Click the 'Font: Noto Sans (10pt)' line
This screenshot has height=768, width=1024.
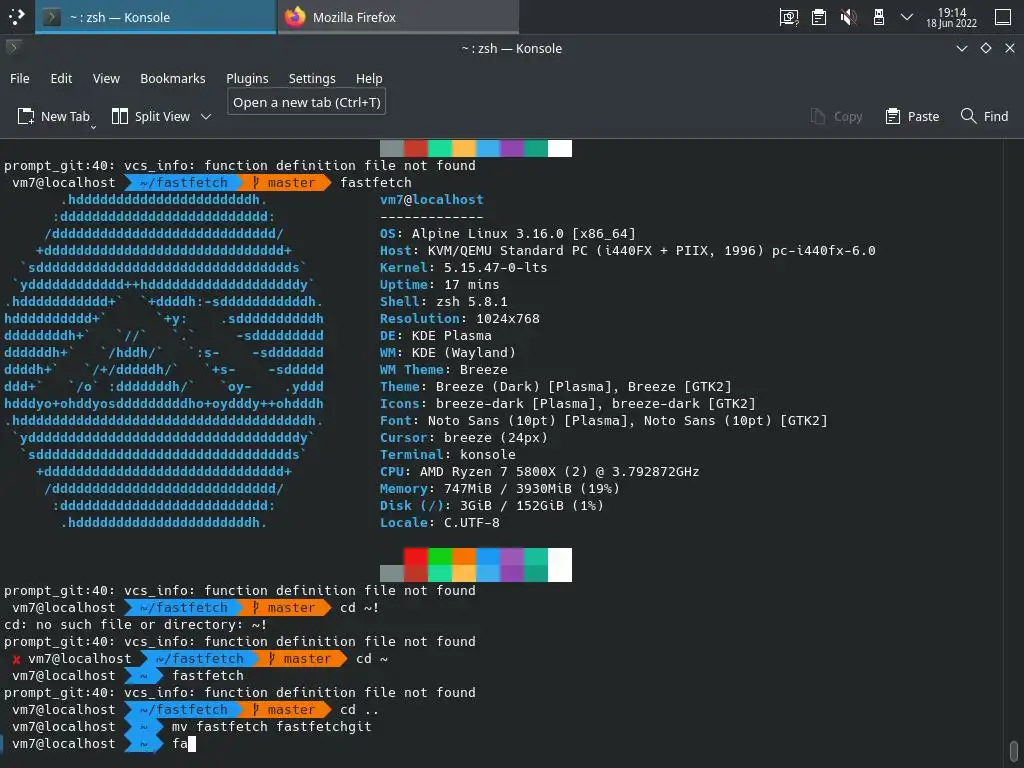click(x=603, y=420)
